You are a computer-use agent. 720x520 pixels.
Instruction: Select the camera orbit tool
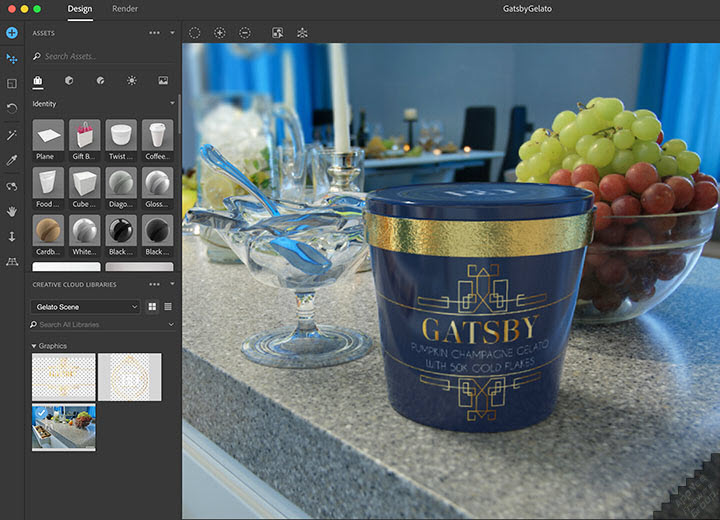click(x=12, y=187)
